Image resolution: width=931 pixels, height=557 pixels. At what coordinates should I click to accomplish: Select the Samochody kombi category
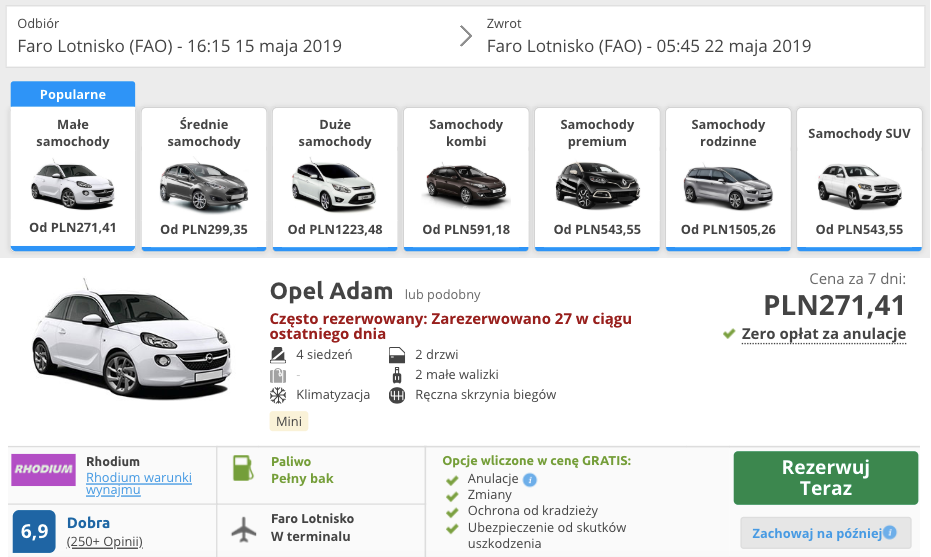(x=466, y=178)
